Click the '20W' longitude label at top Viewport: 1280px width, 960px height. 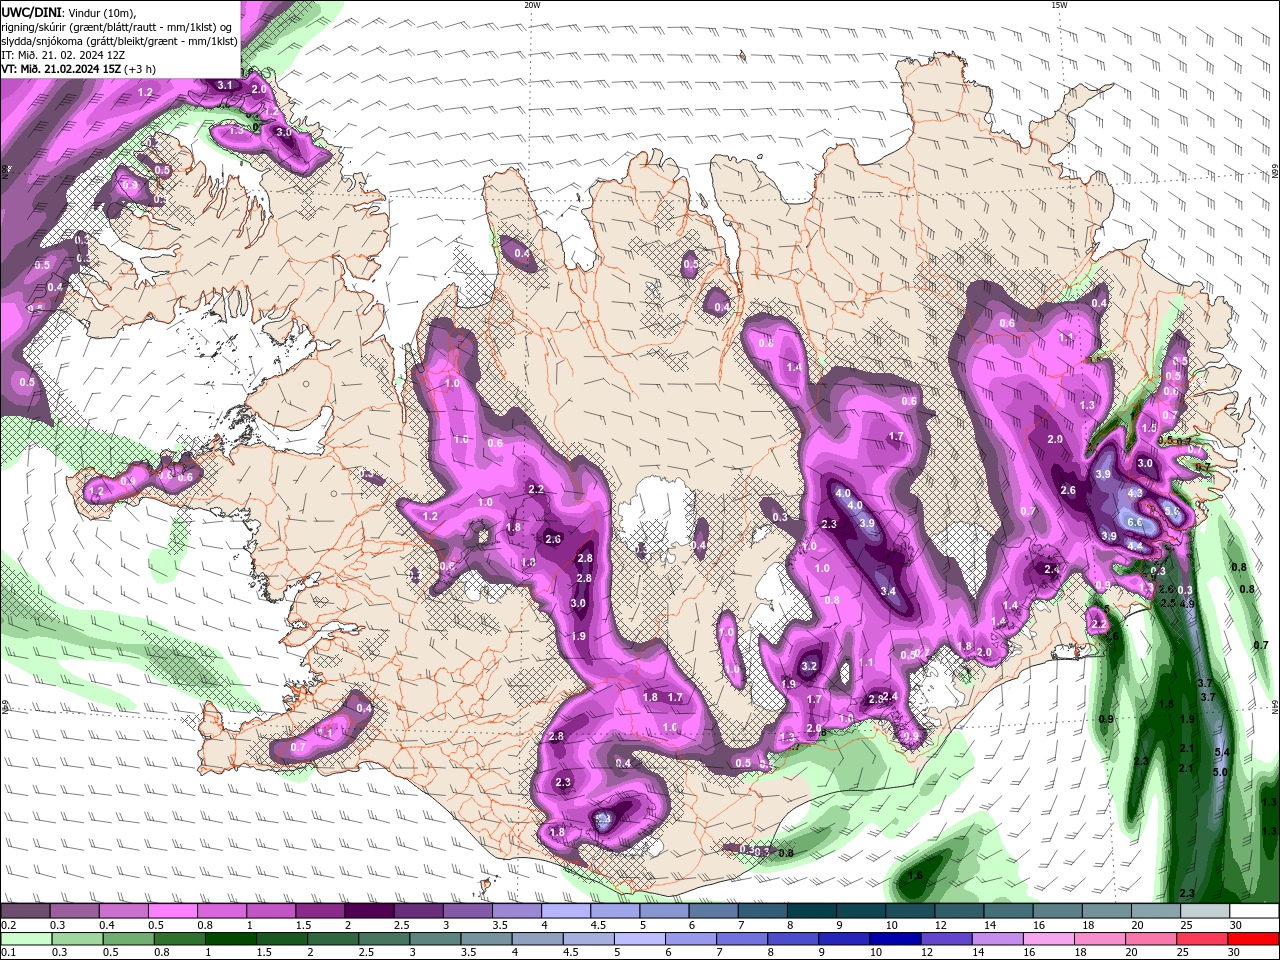(532, 5)
